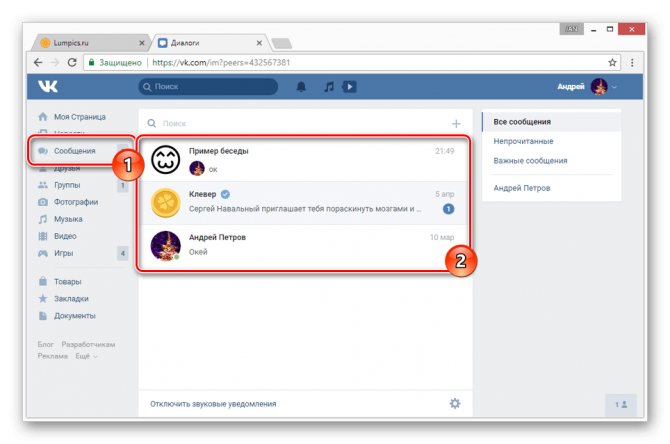
Task: Expand the profile menu arrow next to Андрей
Action: tap(614, 87)
